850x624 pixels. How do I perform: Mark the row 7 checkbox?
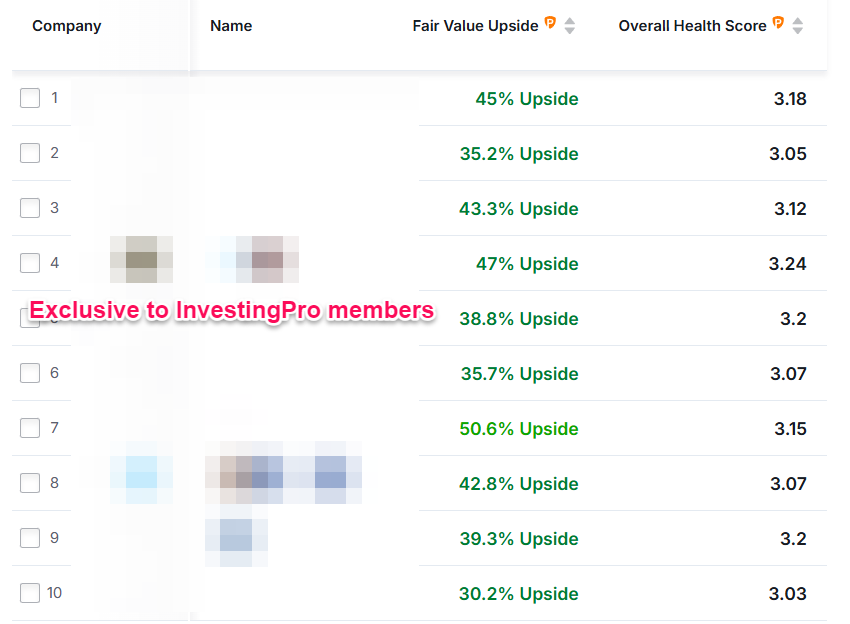tap(30, 428)
